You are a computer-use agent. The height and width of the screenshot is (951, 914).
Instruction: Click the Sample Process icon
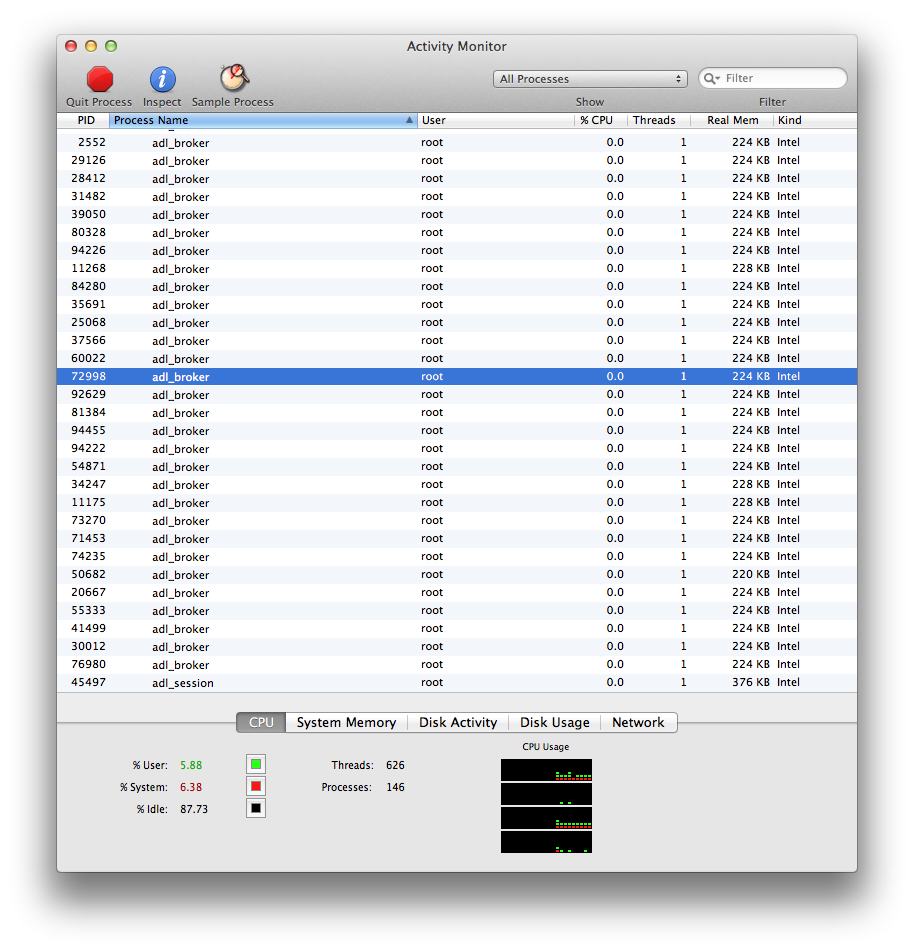234,78
